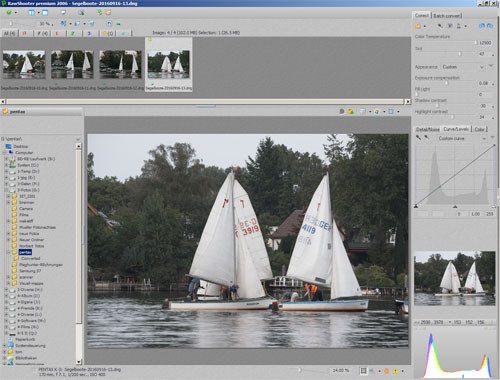Image resolution: width=500 pixels, height=380 pixels.
Task: Click the Exposure compensation slider handle
Action: 447,83
